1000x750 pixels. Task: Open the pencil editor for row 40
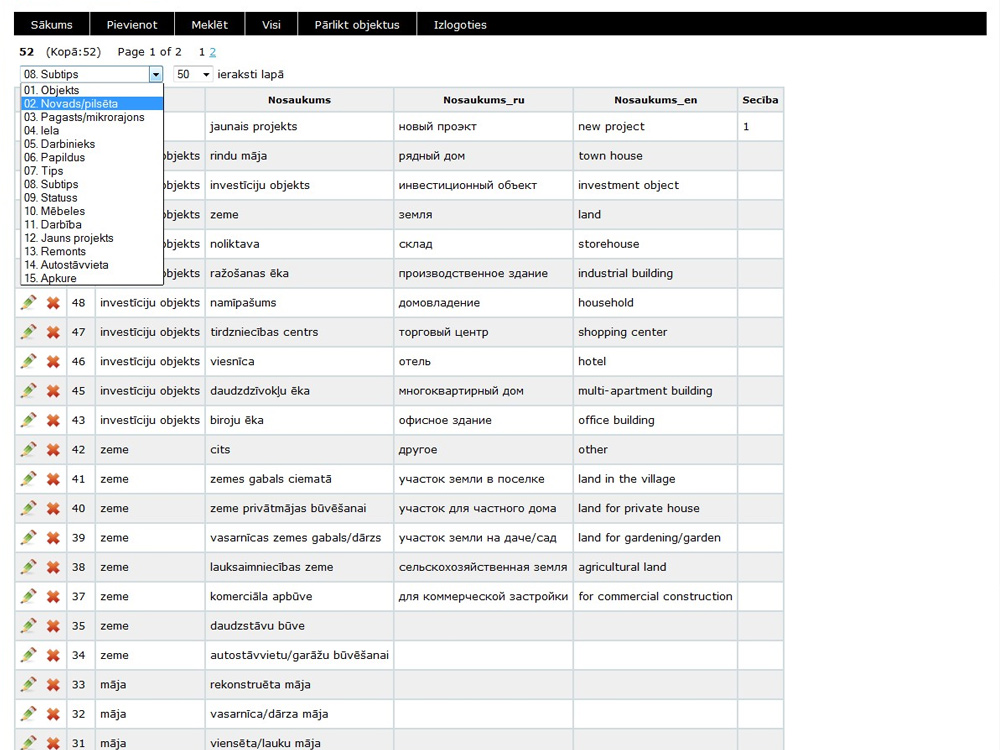(x=29, y=508)
